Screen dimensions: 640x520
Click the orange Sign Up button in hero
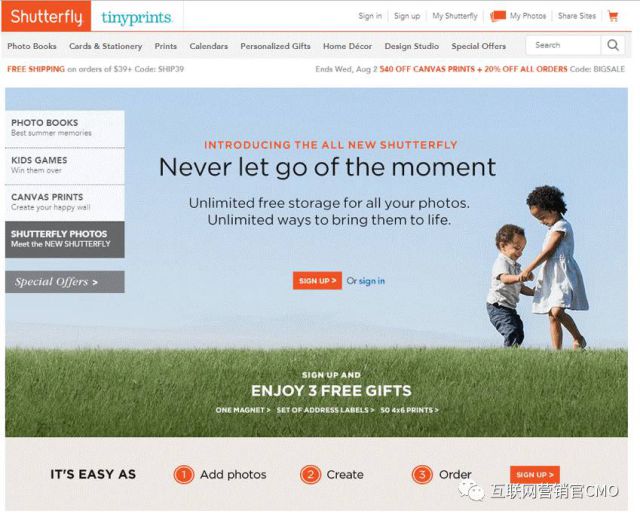(317, 281)
